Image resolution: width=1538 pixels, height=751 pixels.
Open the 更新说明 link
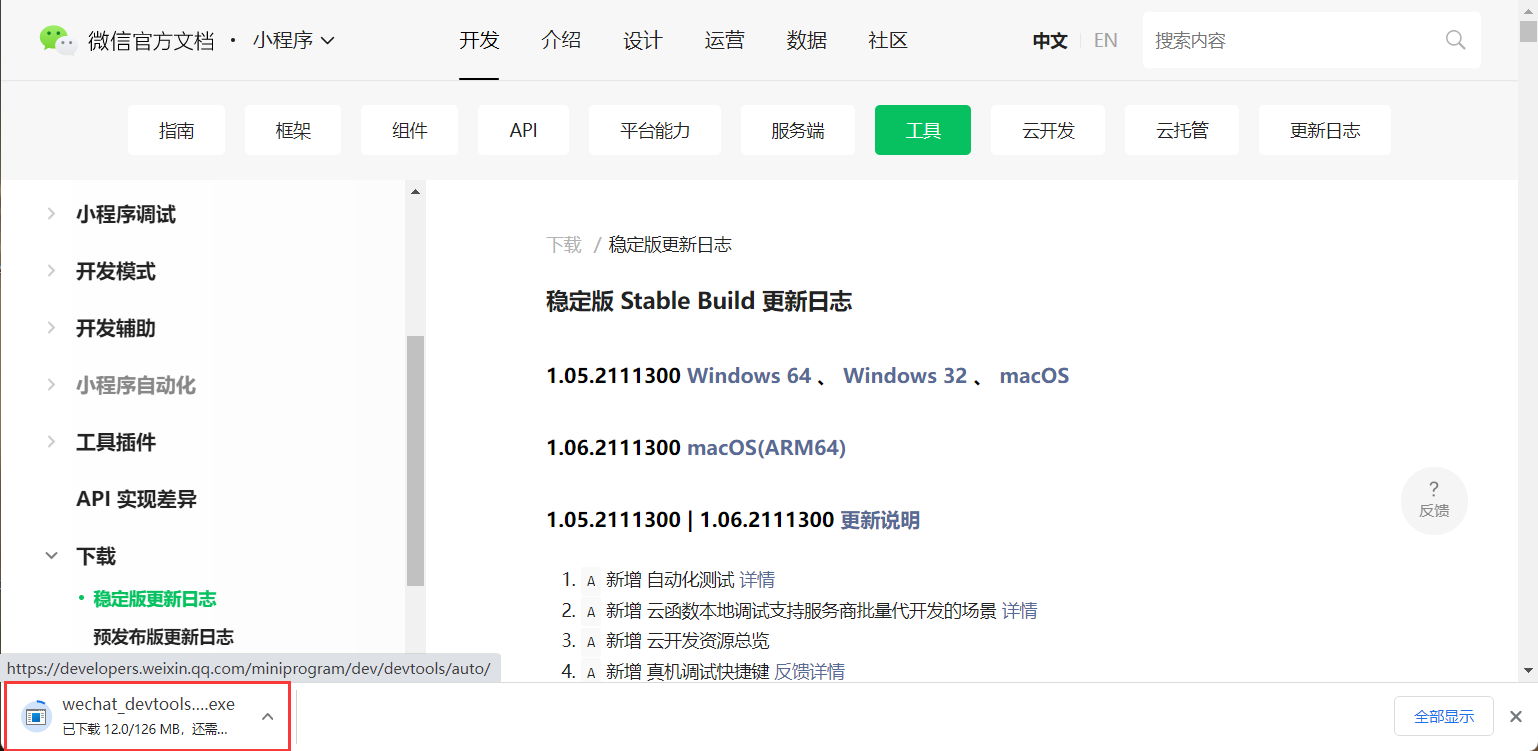click(x=880, y=520)
